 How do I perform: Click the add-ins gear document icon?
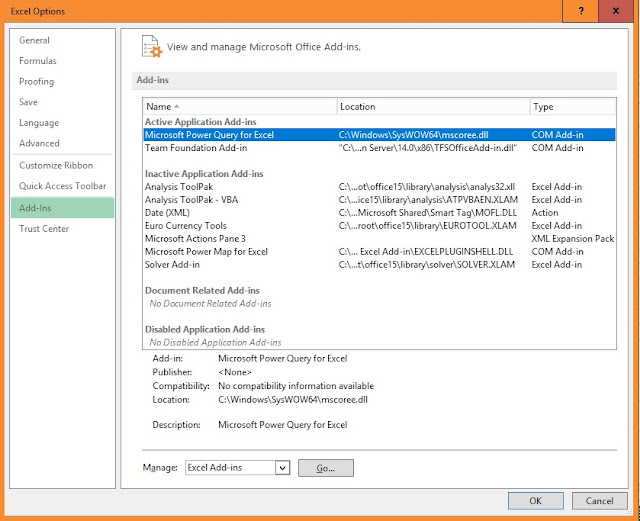pyautogui.click(x=151, y=47)
